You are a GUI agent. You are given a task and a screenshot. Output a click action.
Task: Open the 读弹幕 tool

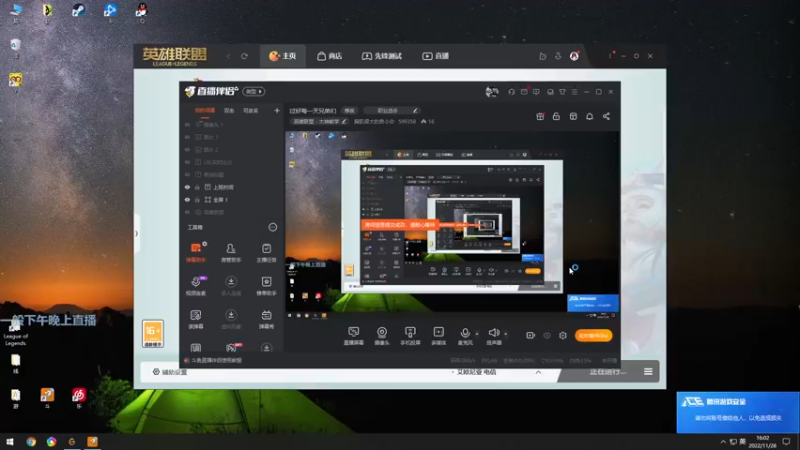196,319
